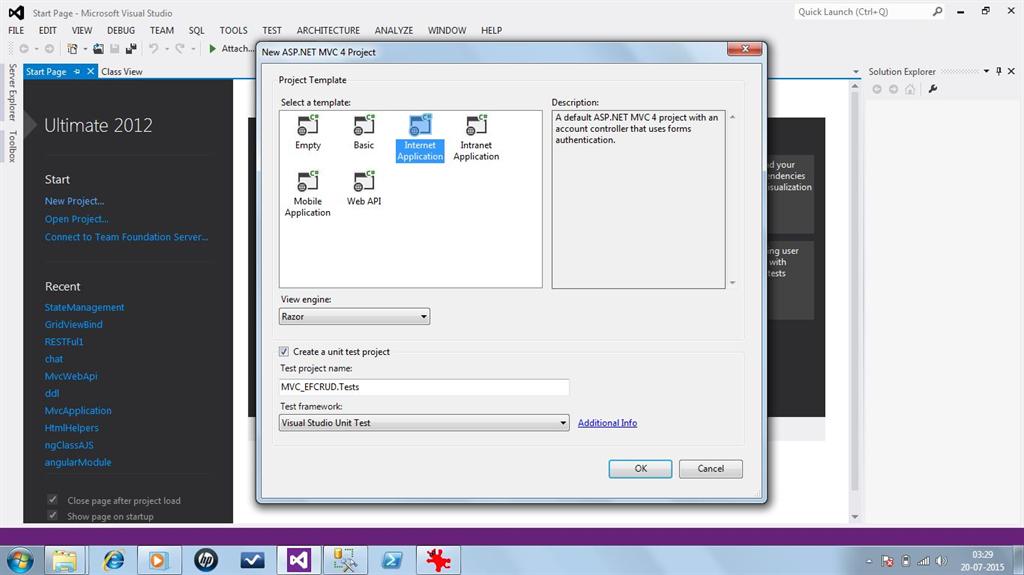Click the Cancel button
Image resolution: width=1024 pixels, height=575 pixels.
click(711, 468)
